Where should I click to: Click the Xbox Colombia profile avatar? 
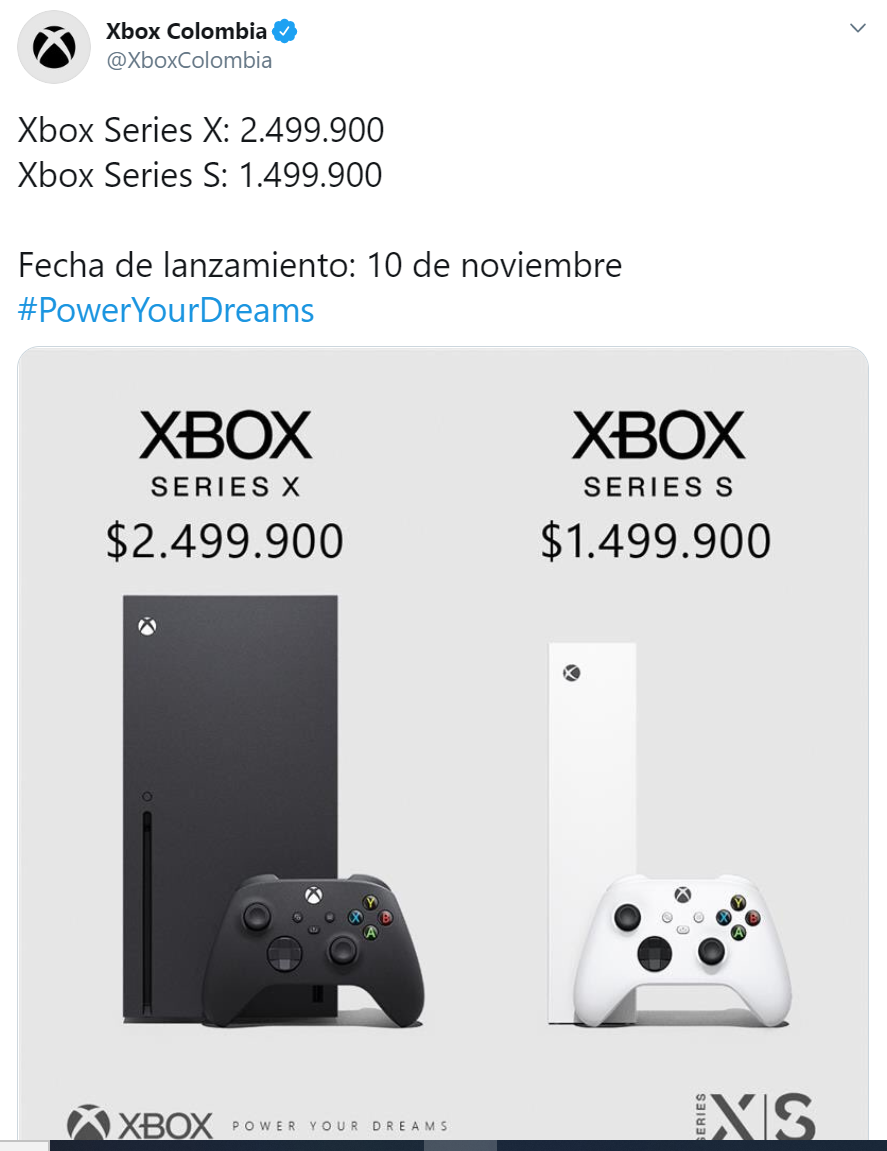pos(55,47)
